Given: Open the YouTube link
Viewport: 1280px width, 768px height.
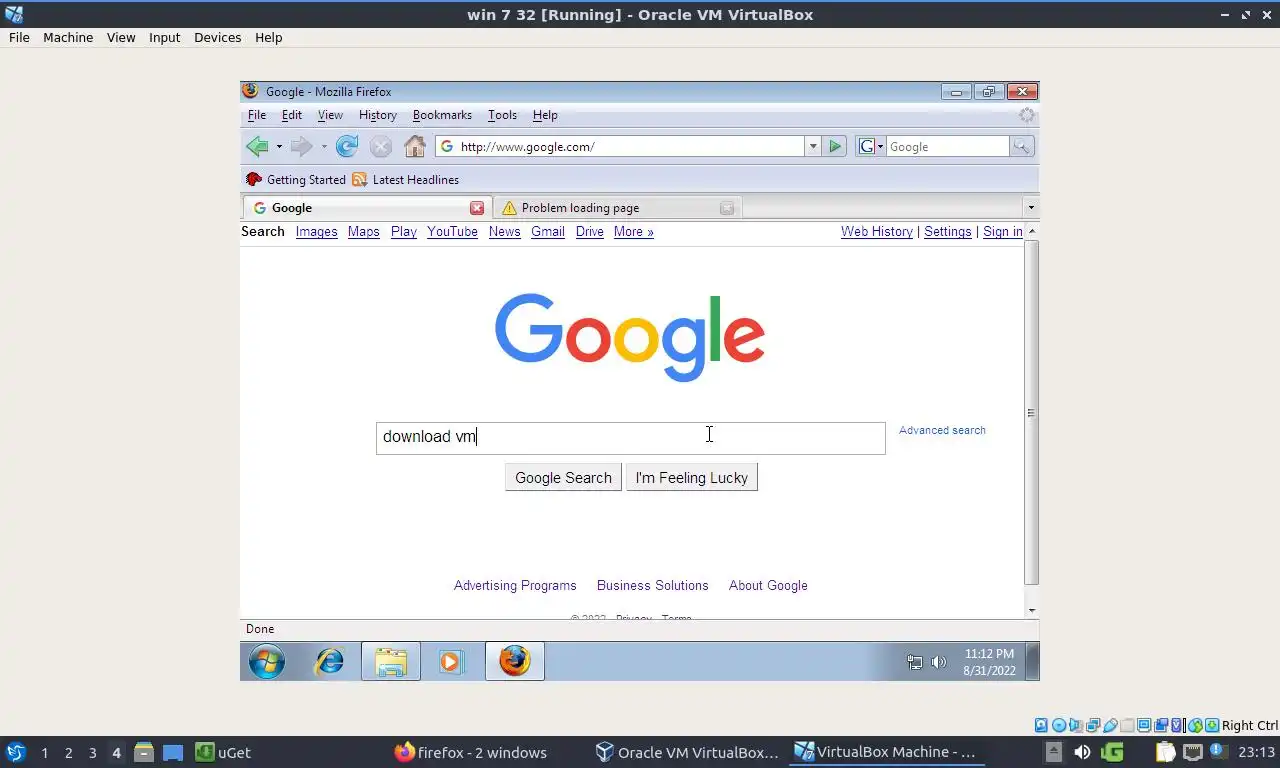Looking at the screenshot, I should click(452, 232).
